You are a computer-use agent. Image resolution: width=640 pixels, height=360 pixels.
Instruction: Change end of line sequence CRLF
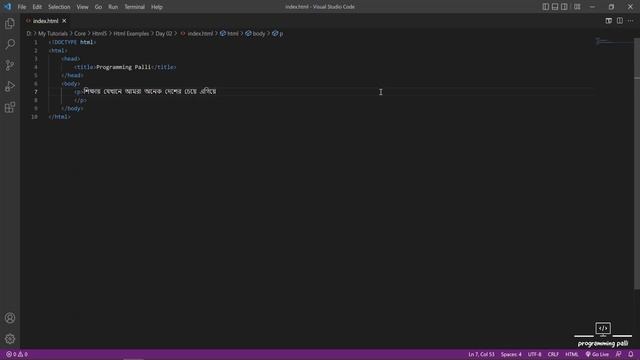[x=553, y=354]
